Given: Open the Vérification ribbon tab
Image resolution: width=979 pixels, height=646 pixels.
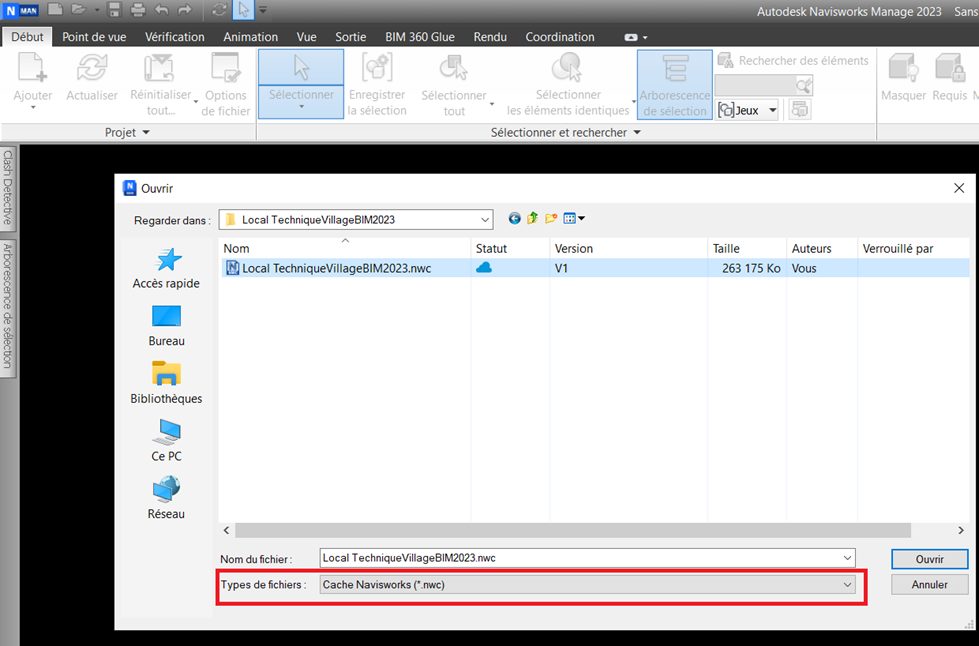Looking at the screenshot, I should point(175,37).
